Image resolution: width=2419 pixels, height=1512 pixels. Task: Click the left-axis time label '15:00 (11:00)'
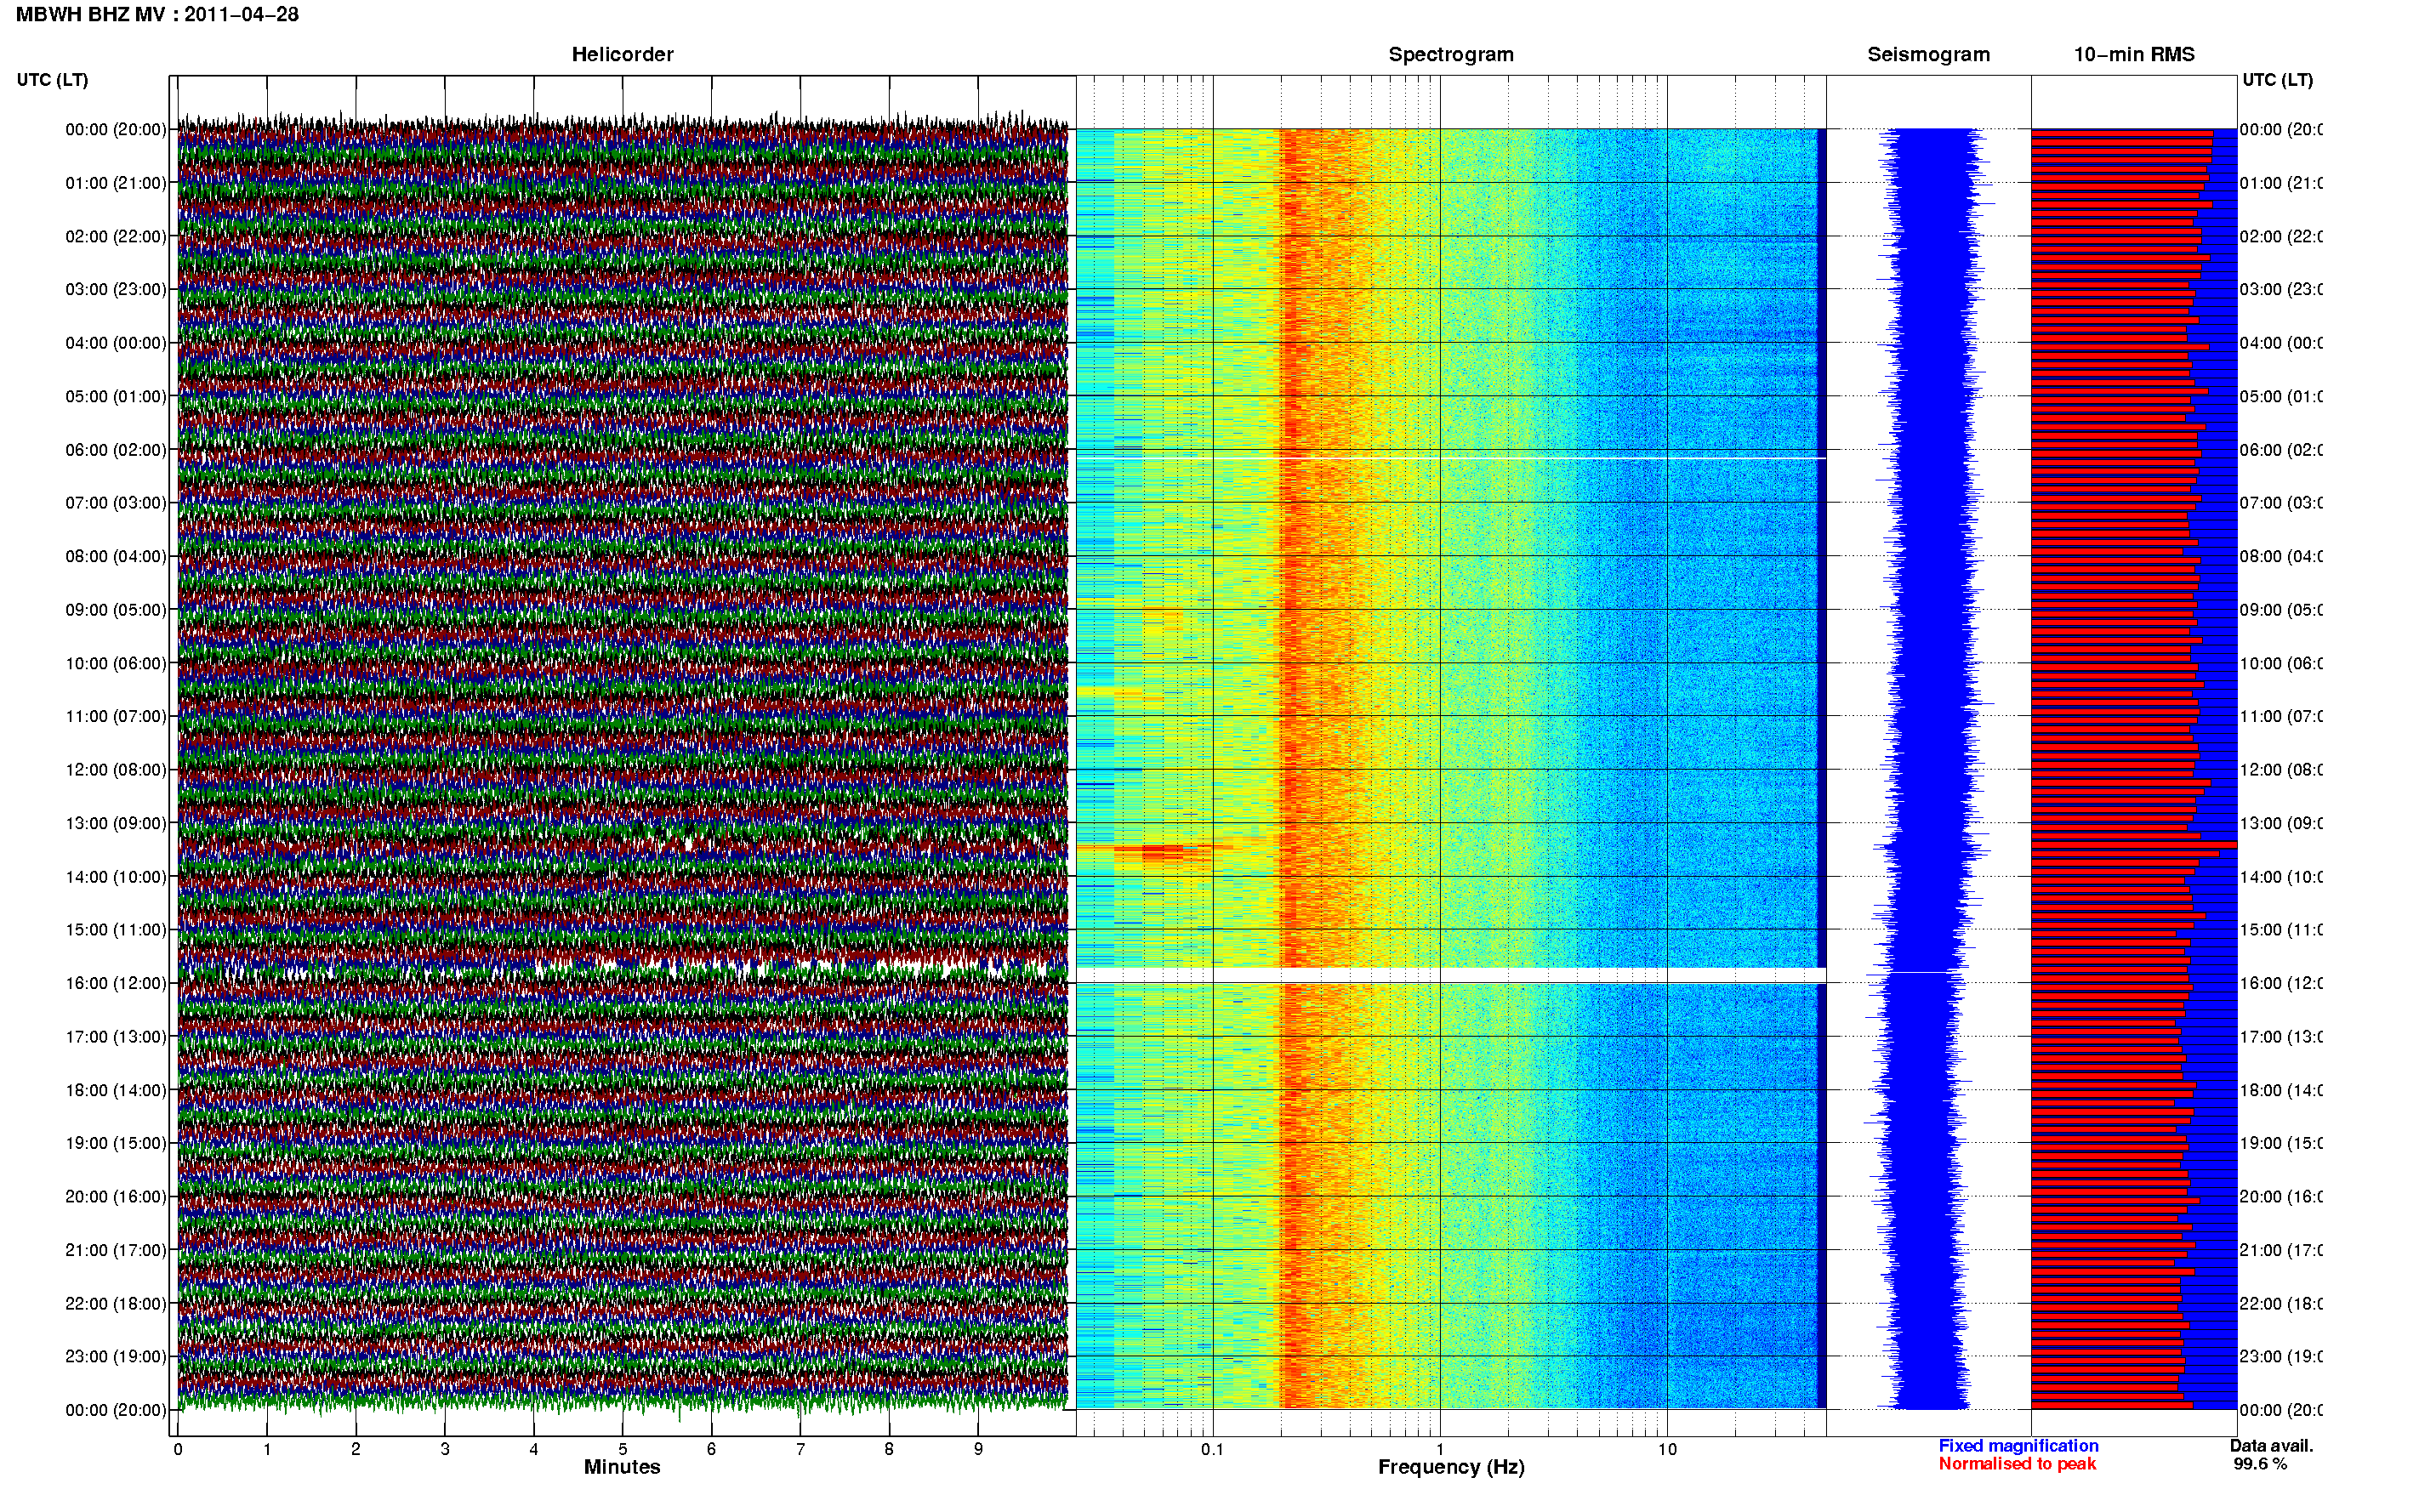pyautogui.click(x=116, y=930)
